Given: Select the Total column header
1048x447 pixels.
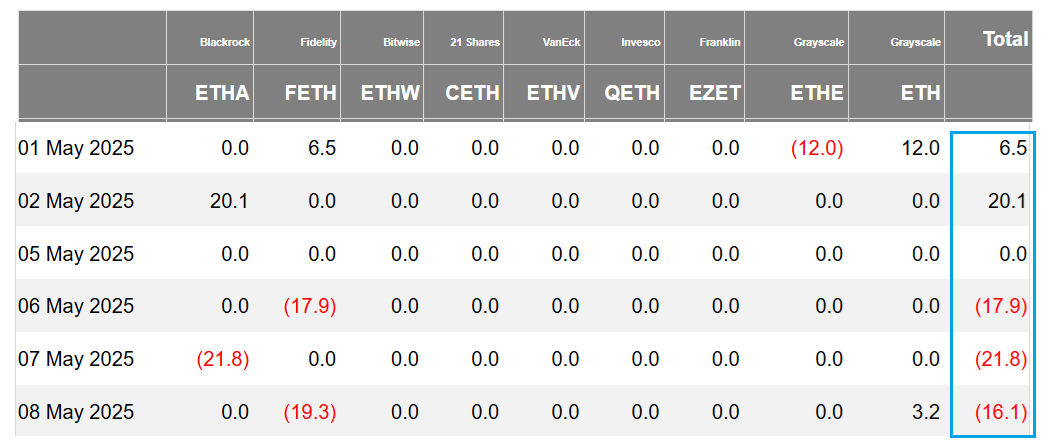Looking at the screenshot, I should (x=1005, y=39).
